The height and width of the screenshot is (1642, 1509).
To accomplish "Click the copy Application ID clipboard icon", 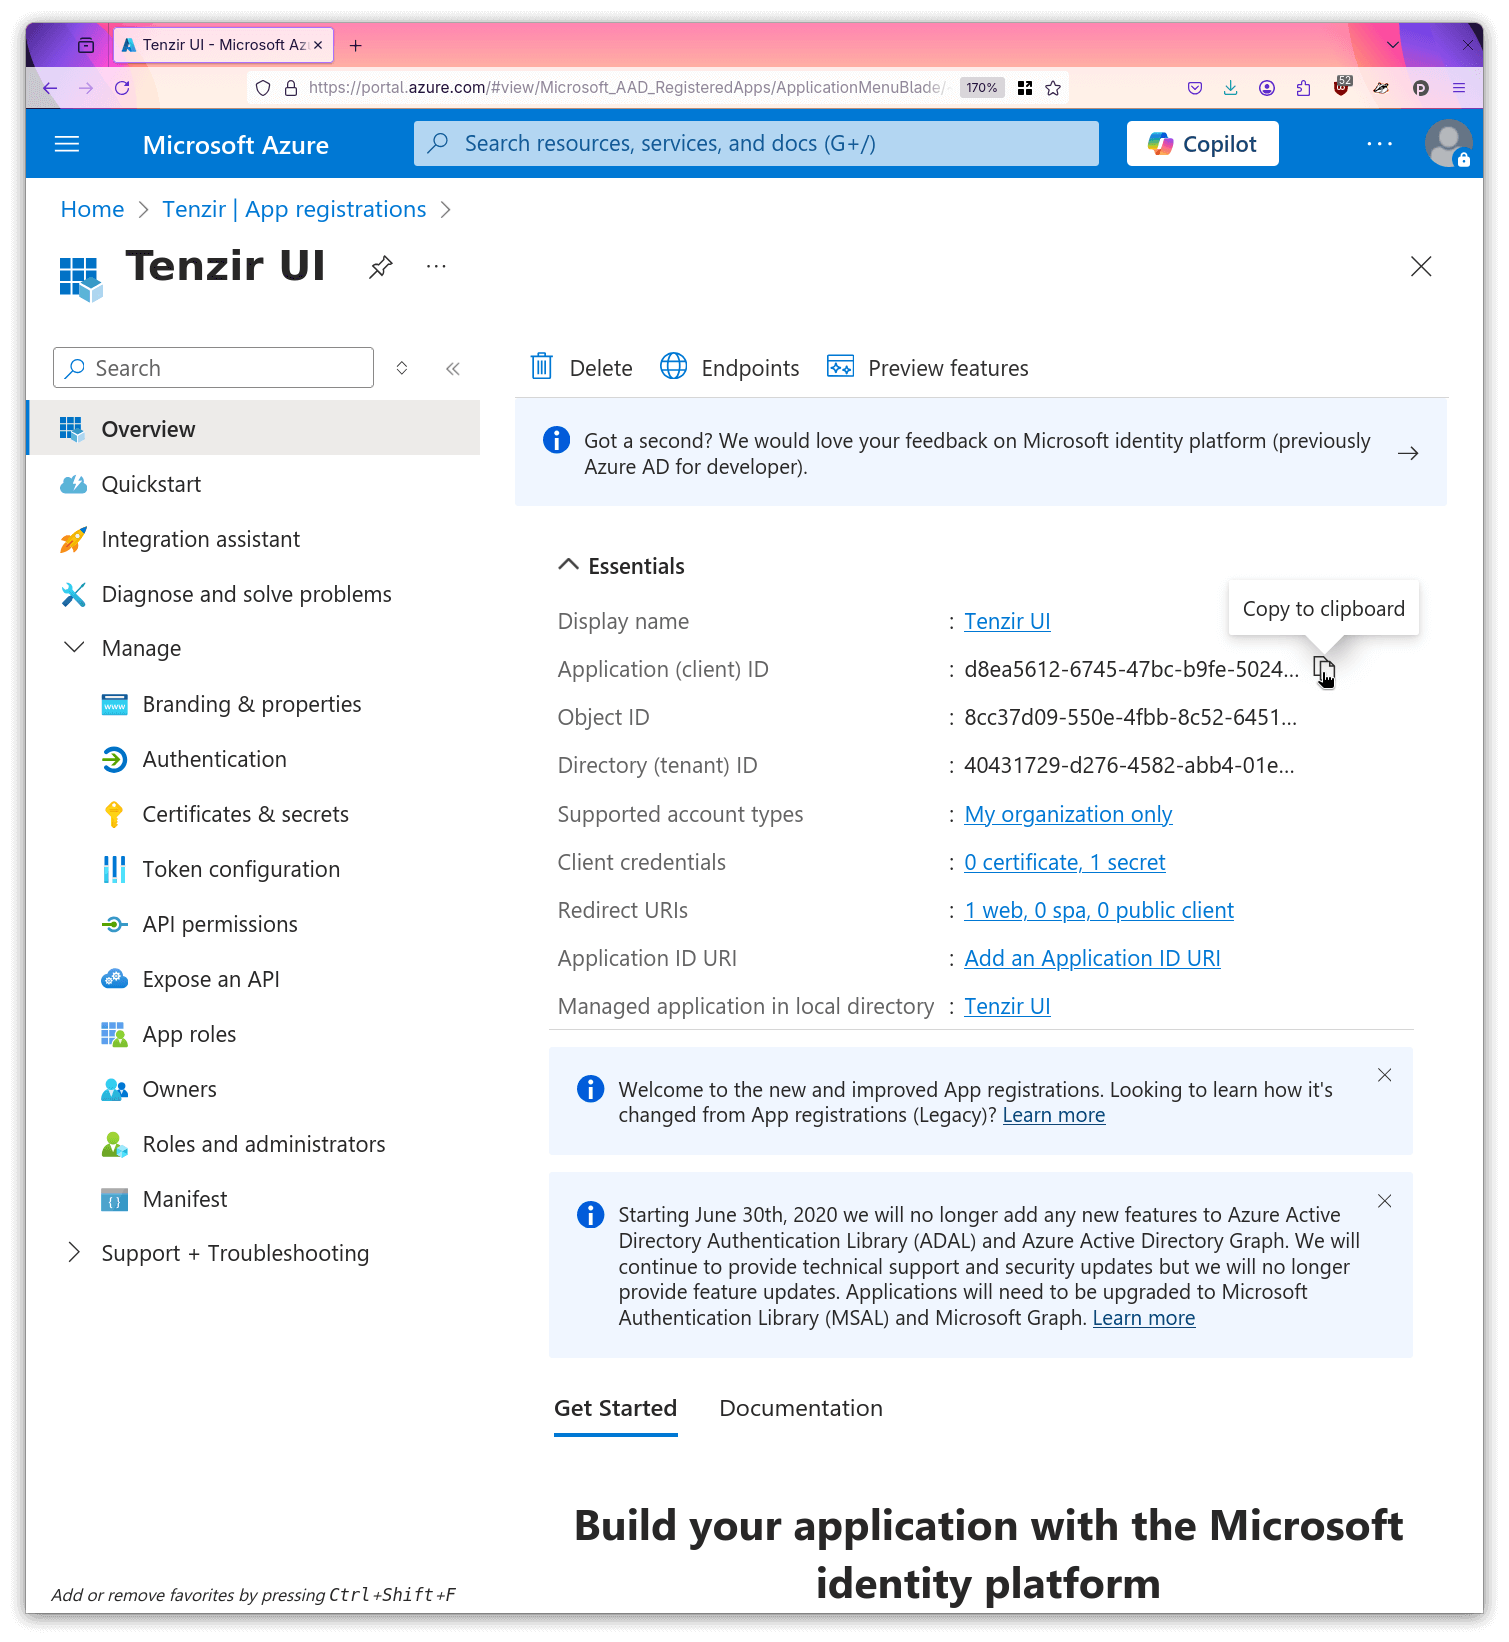I will tap(1323, 669).
